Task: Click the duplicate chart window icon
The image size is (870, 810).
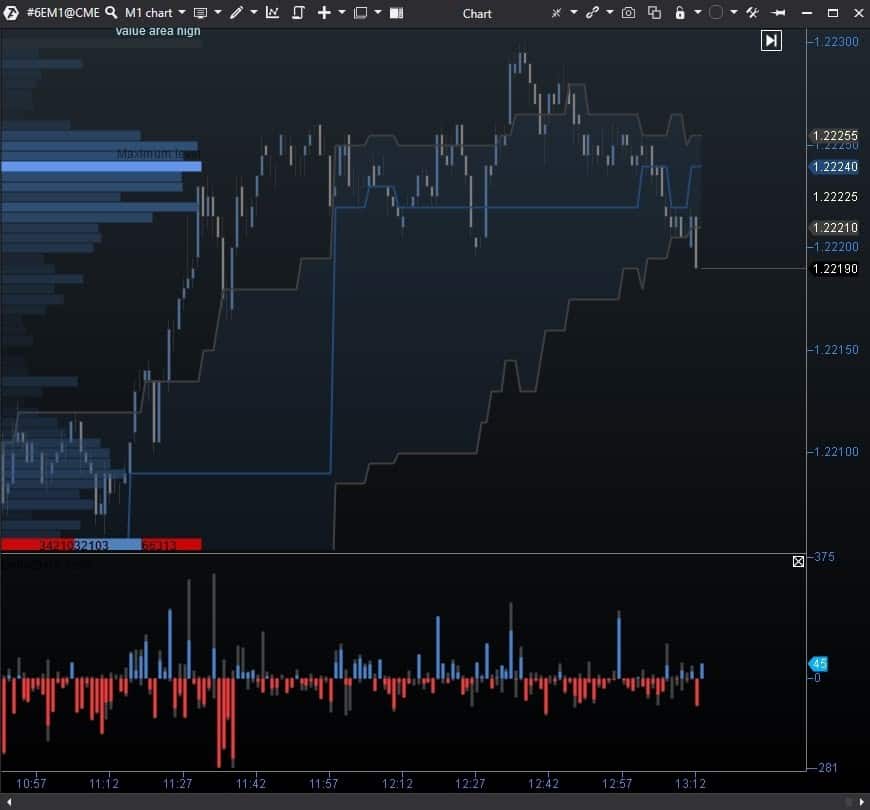Action: 654,13
